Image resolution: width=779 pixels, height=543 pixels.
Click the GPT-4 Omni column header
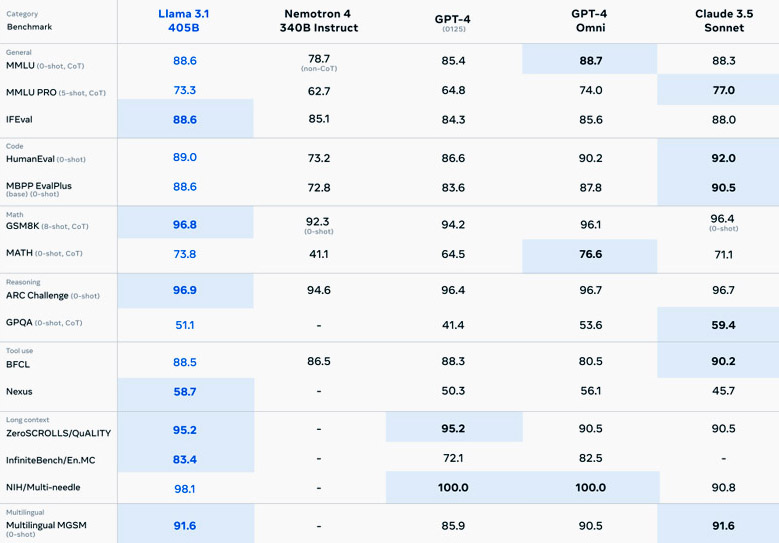point(590,21)
